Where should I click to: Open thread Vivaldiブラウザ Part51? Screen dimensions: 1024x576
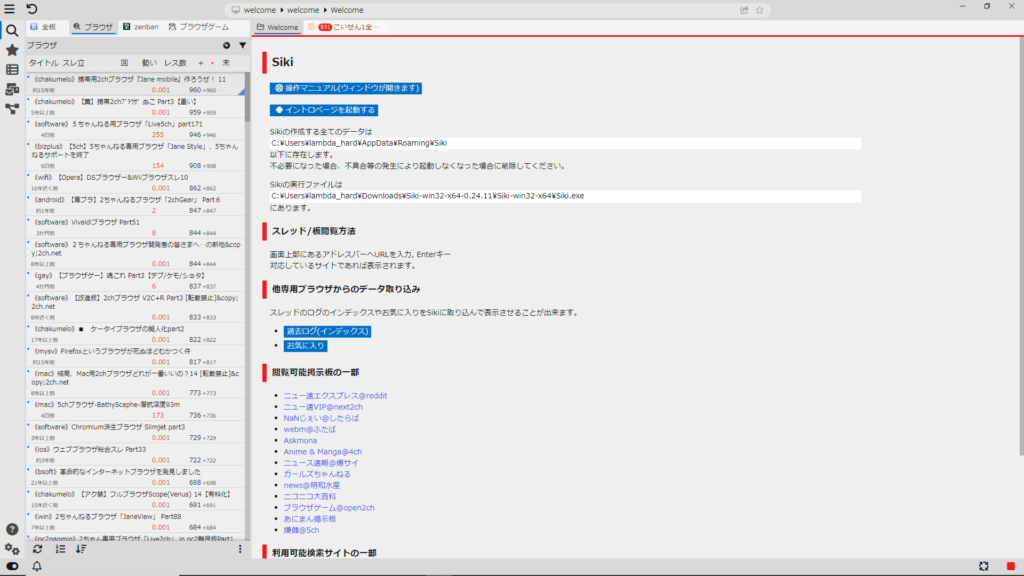[x=136, y=227]
